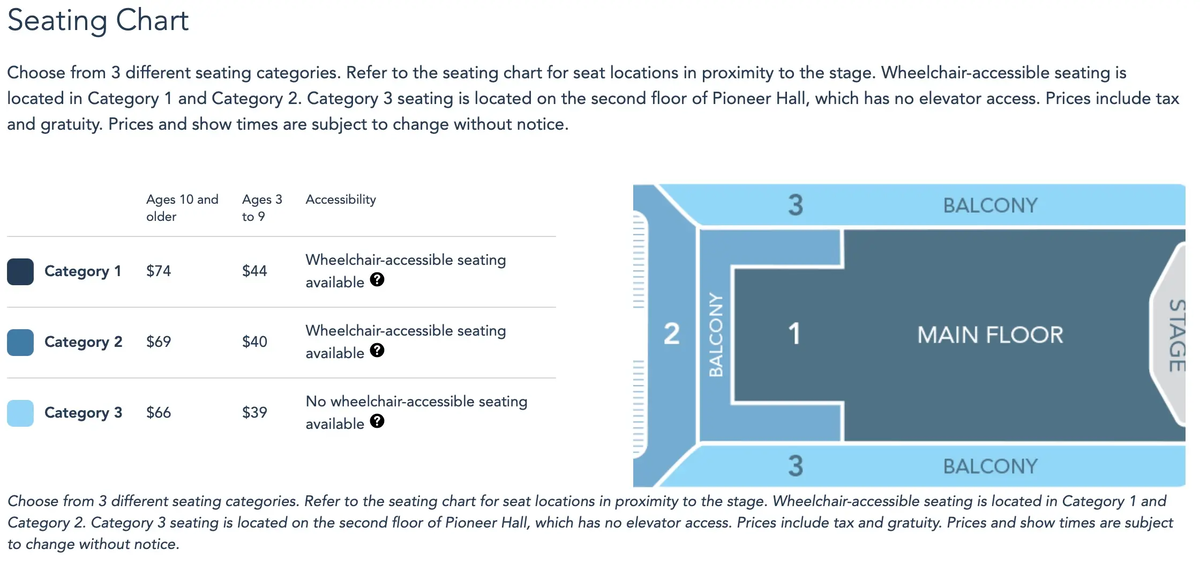Click the vertical BALCONY label on map

click(715, 335)
